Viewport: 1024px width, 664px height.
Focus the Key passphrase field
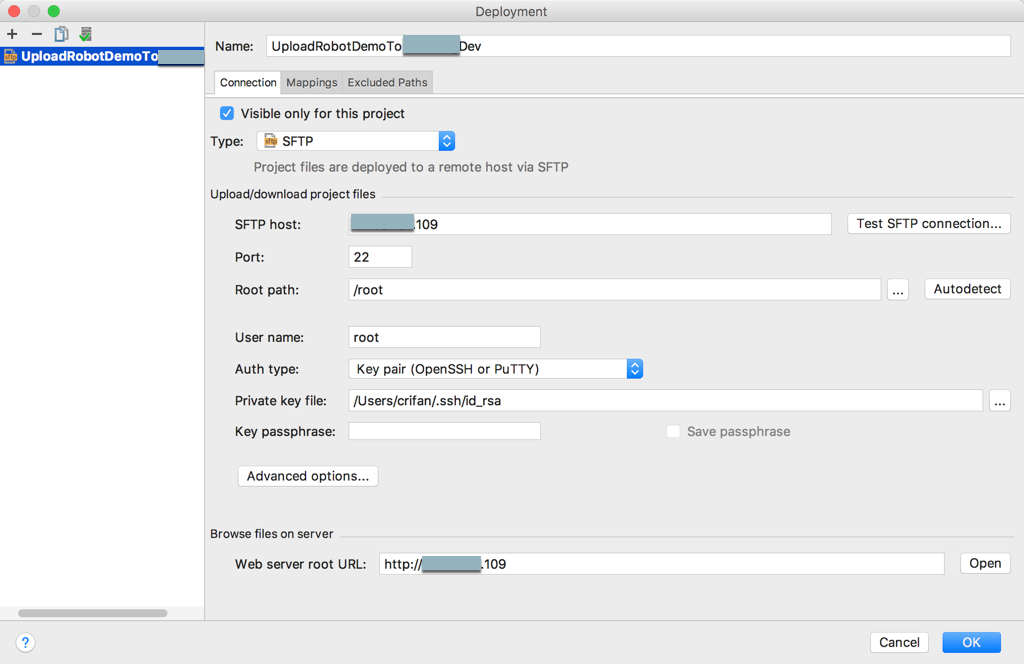click(x=444, y=431)
